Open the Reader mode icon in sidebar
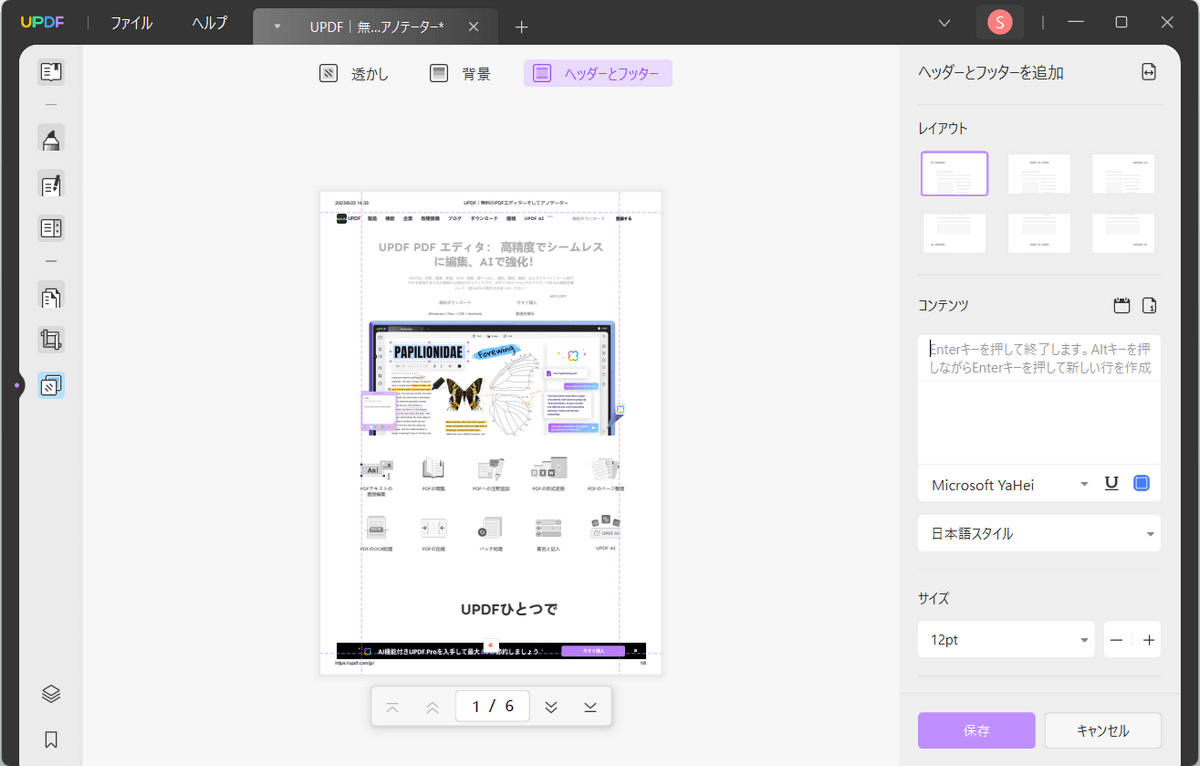This screenshot has width=1200, height=766. click(x=51, y=72)
